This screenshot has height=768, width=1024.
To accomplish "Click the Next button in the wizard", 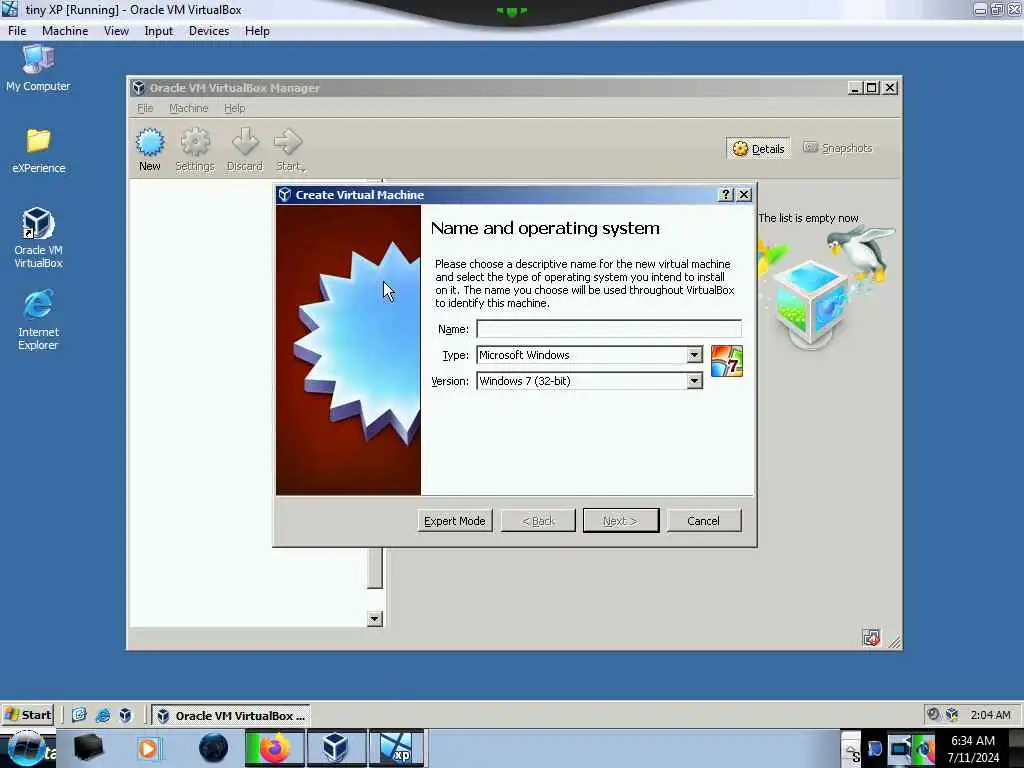I will (x=620, y=520).
